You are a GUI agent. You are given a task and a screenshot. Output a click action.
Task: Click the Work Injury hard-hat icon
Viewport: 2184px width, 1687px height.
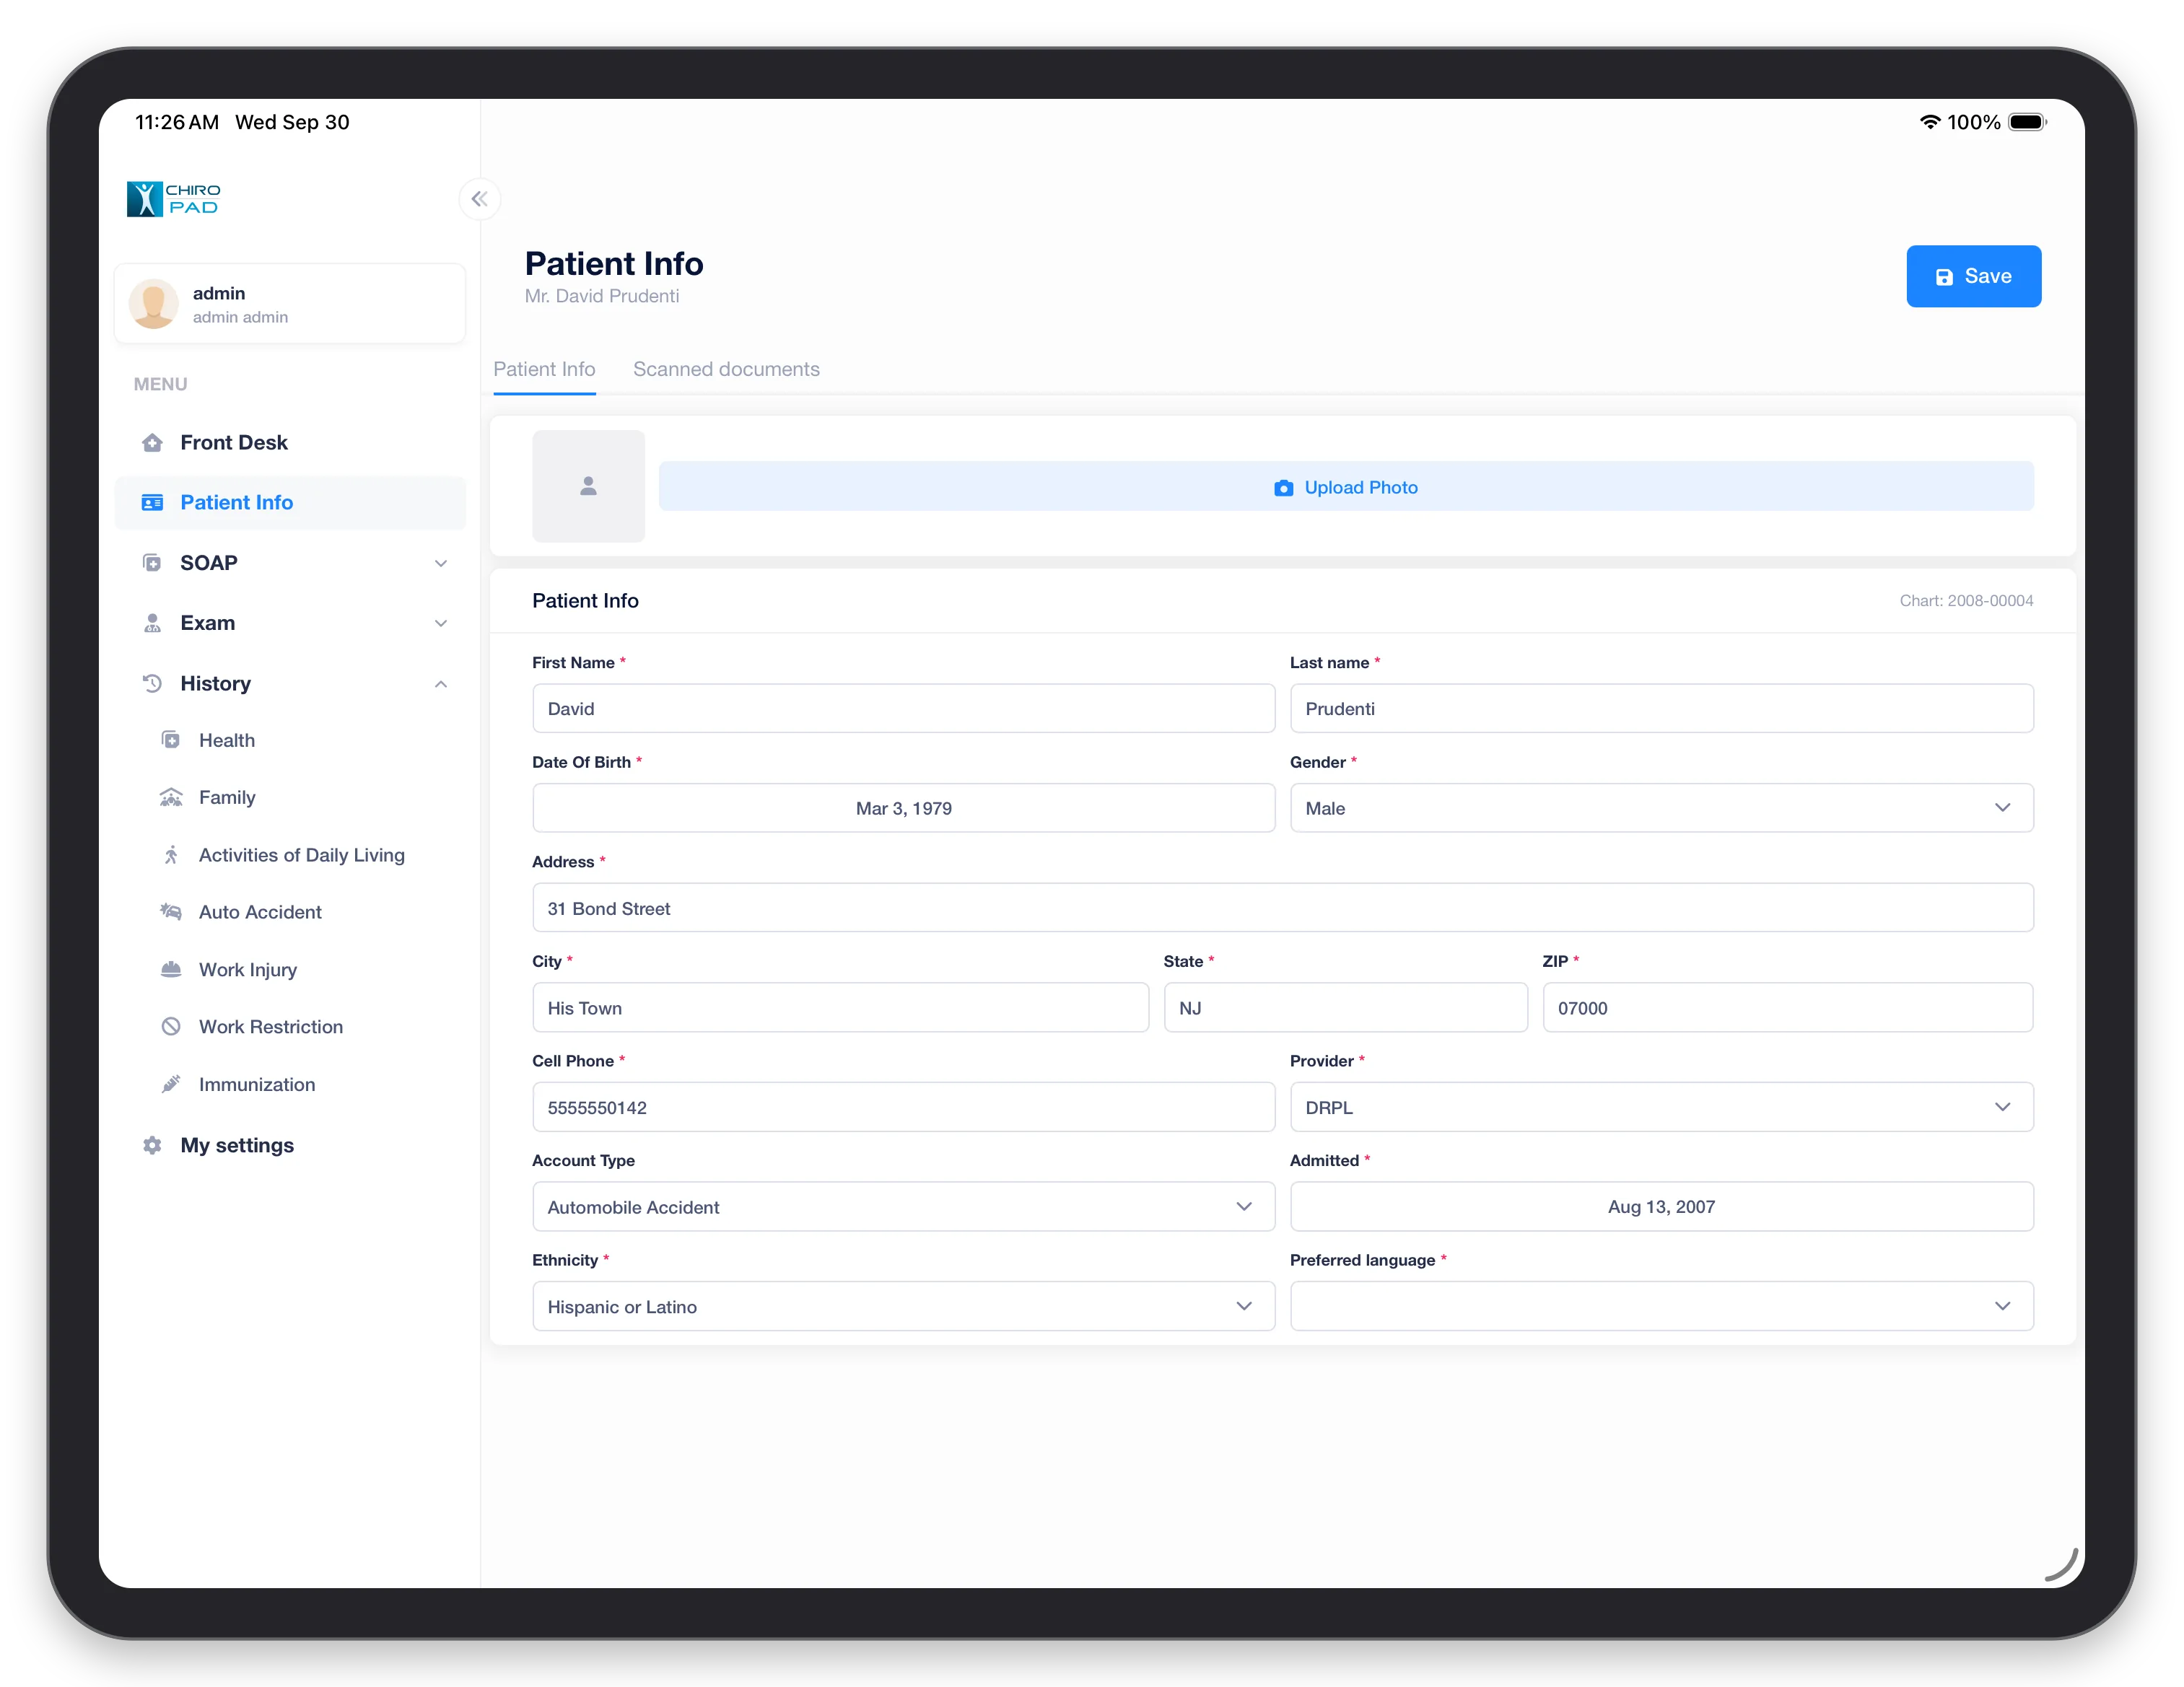171,969
